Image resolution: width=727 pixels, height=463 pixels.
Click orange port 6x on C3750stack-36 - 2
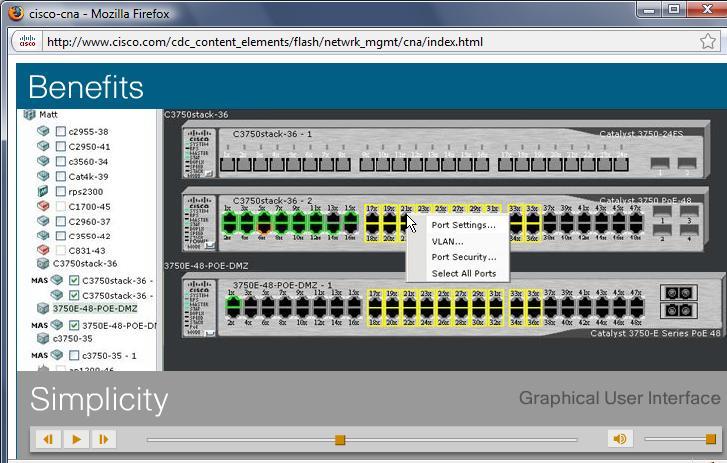pos(264,227)
